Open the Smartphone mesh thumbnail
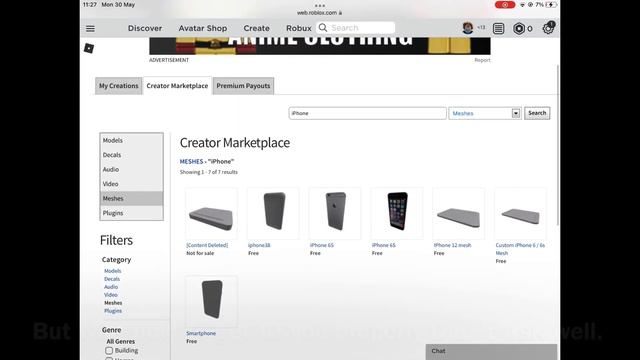Screen dimensions: 640x360 pos(211,301)
